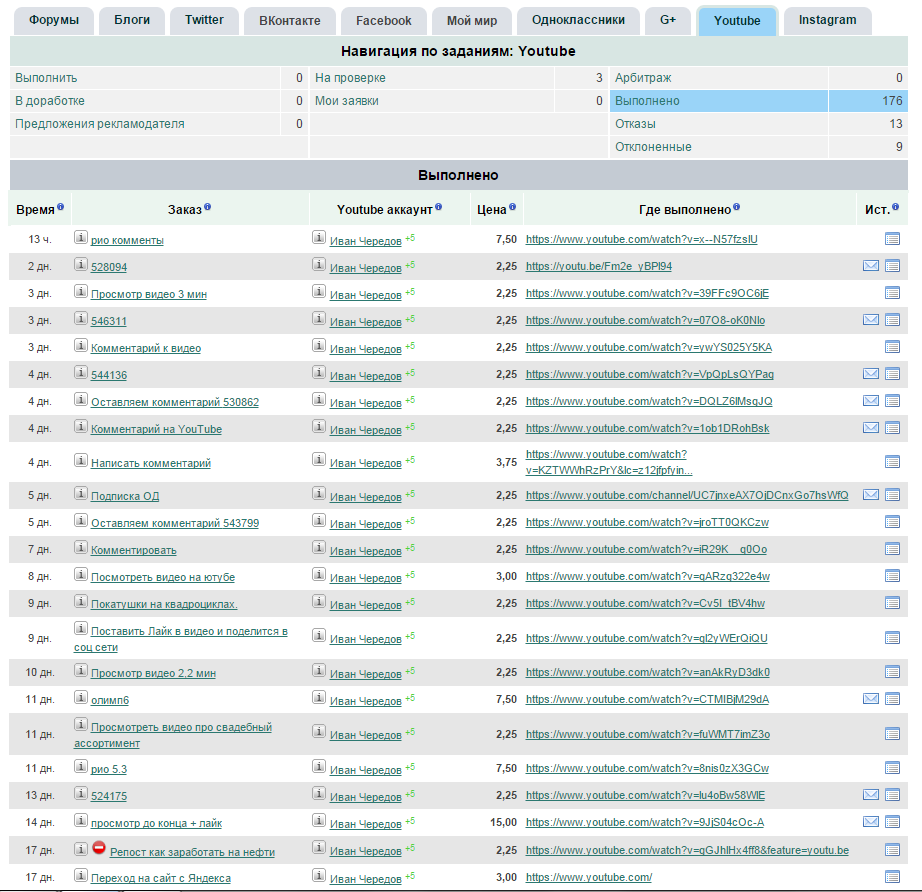
Task: Open history icon for Посмотреть видео на ютубе row
Action: [x=892, y=576]
